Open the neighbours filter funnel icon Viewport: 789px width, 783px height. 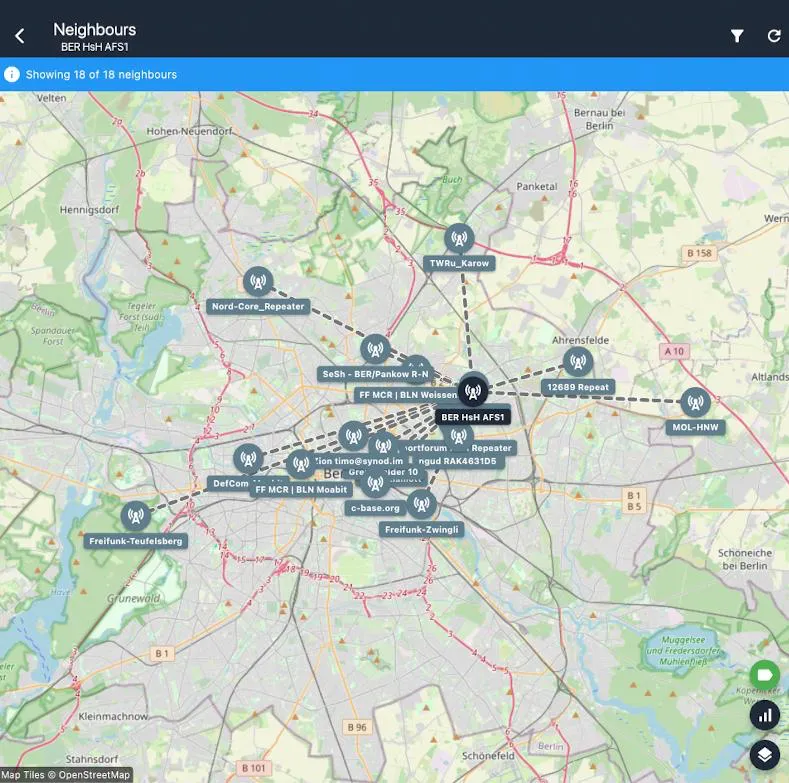click(737, 36)
